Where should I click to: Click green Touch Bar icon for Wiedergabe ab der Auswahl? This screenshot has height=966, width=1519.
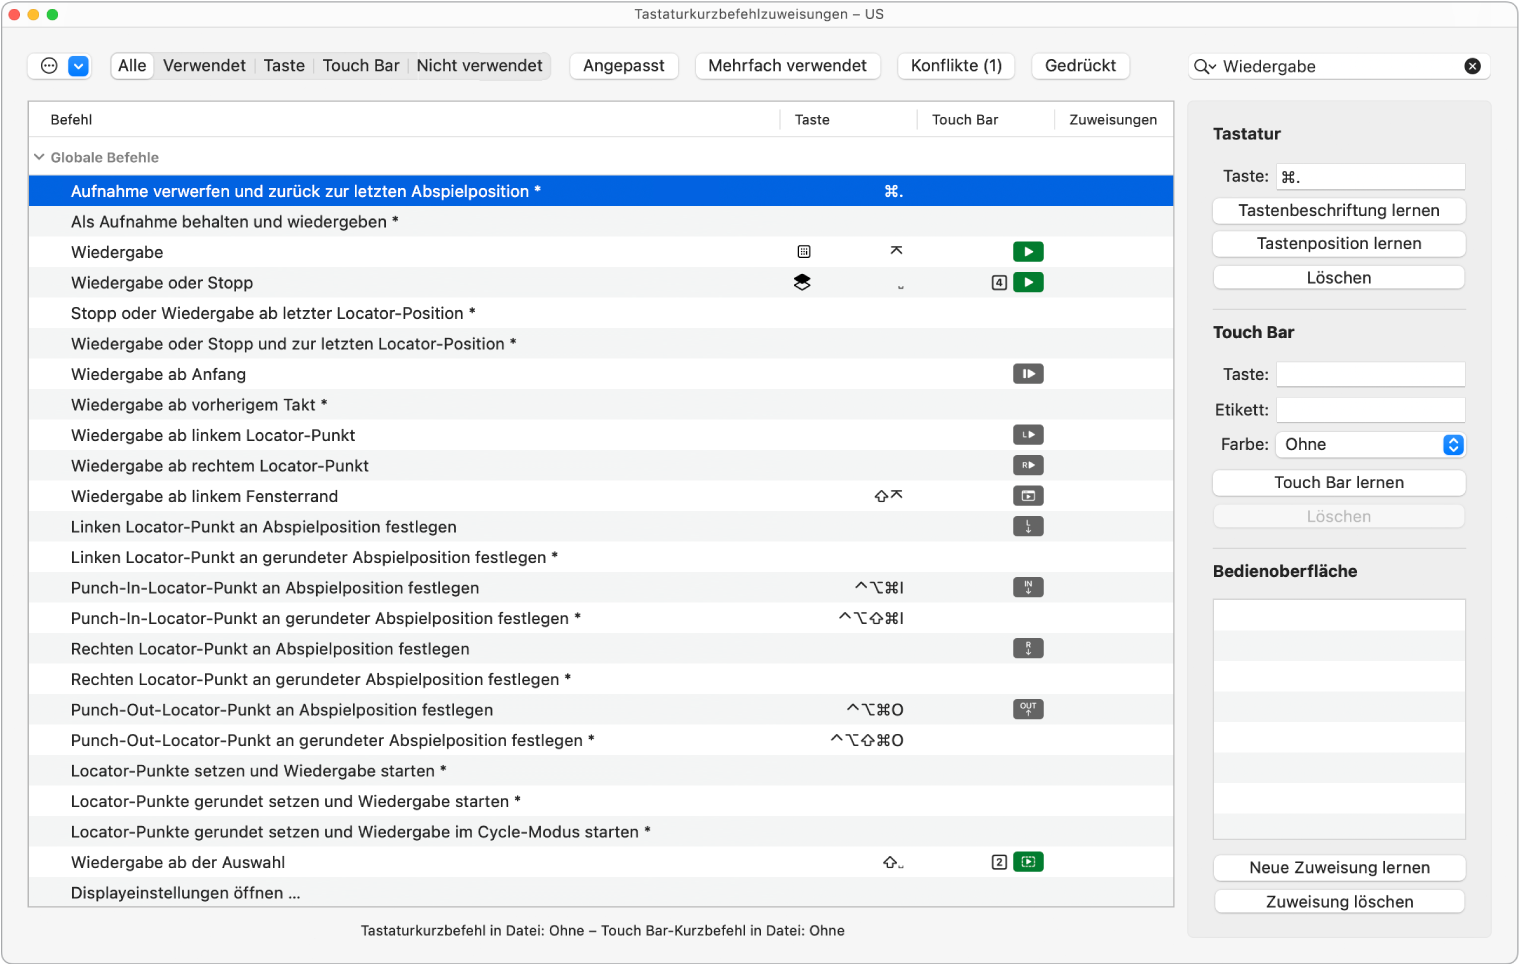point(1028,862)
